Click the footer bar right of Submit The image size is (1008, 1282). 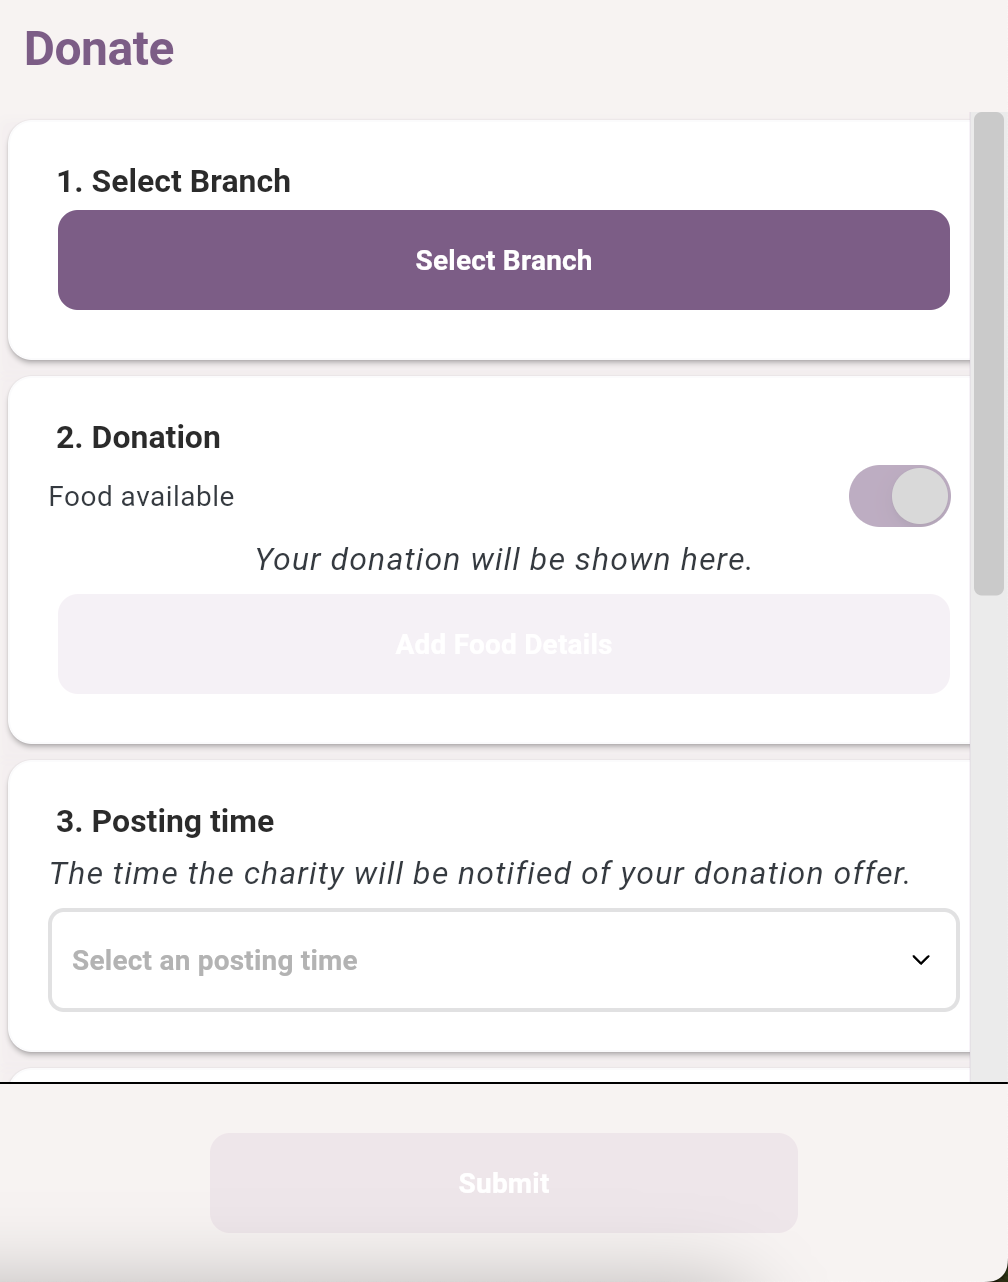pyautogui.click(x=900, y=1183)
